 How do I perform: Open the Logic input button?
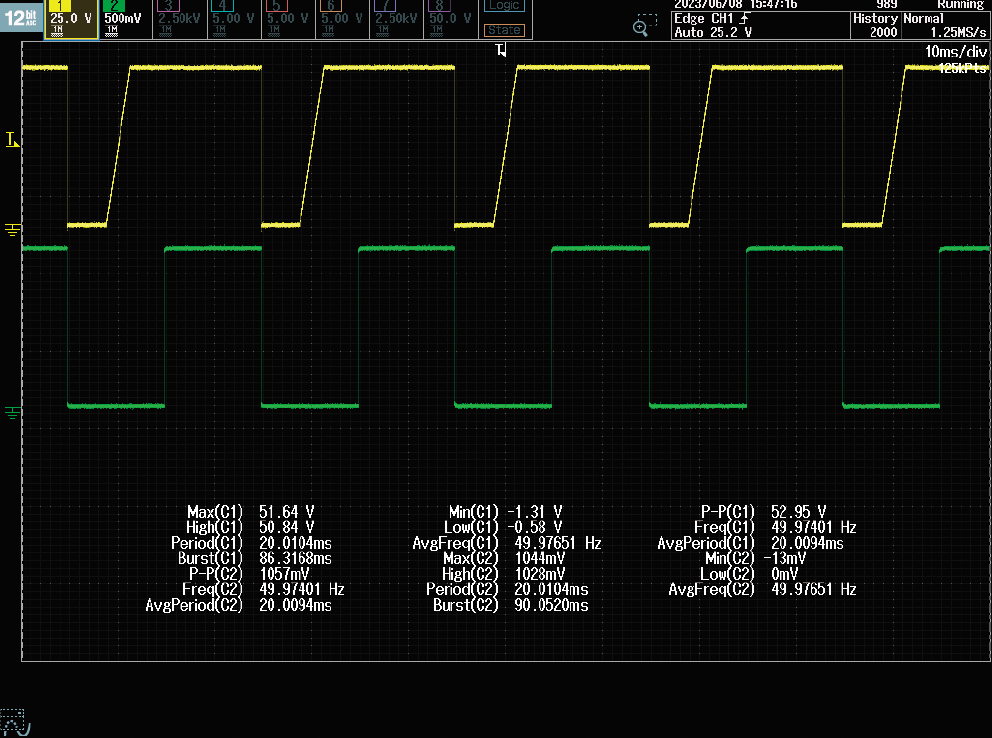[504, 6]
